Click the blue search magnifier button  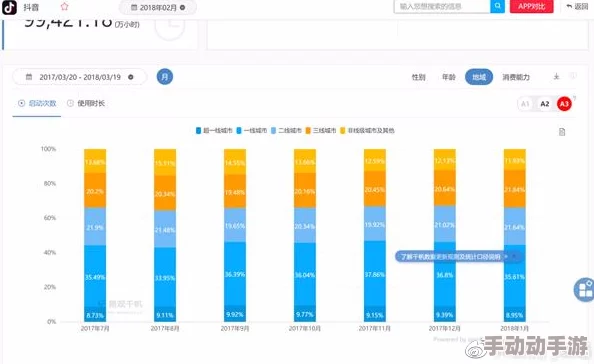(497, 6)
